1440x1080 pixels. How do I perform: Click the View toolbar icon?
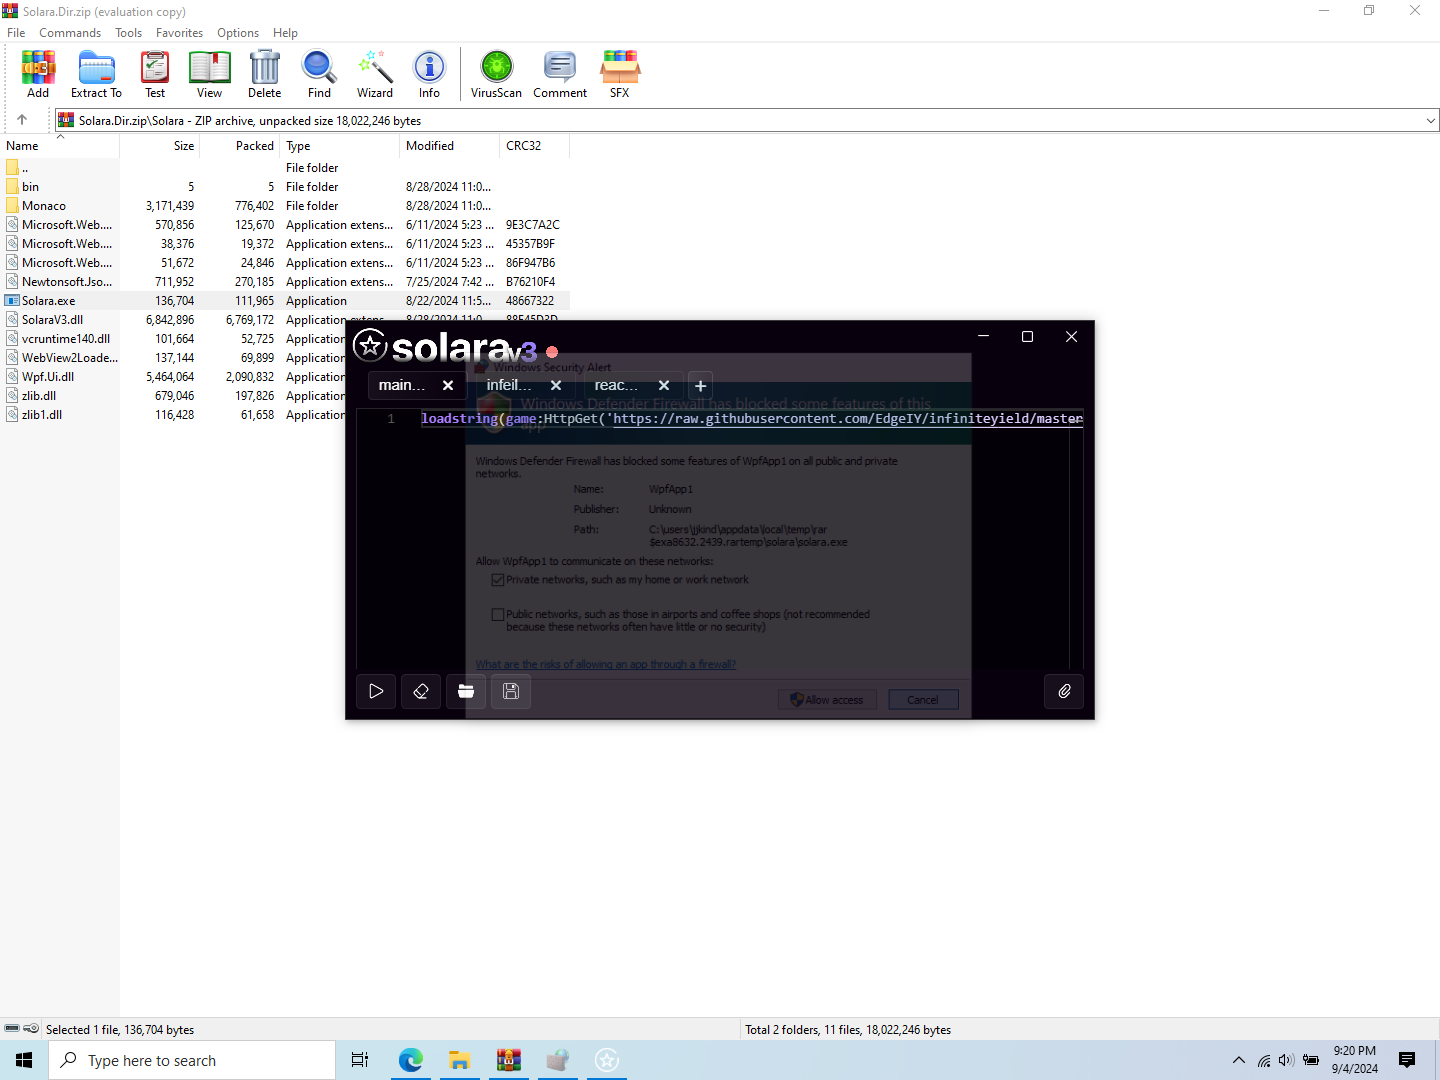tap(210, 74)
